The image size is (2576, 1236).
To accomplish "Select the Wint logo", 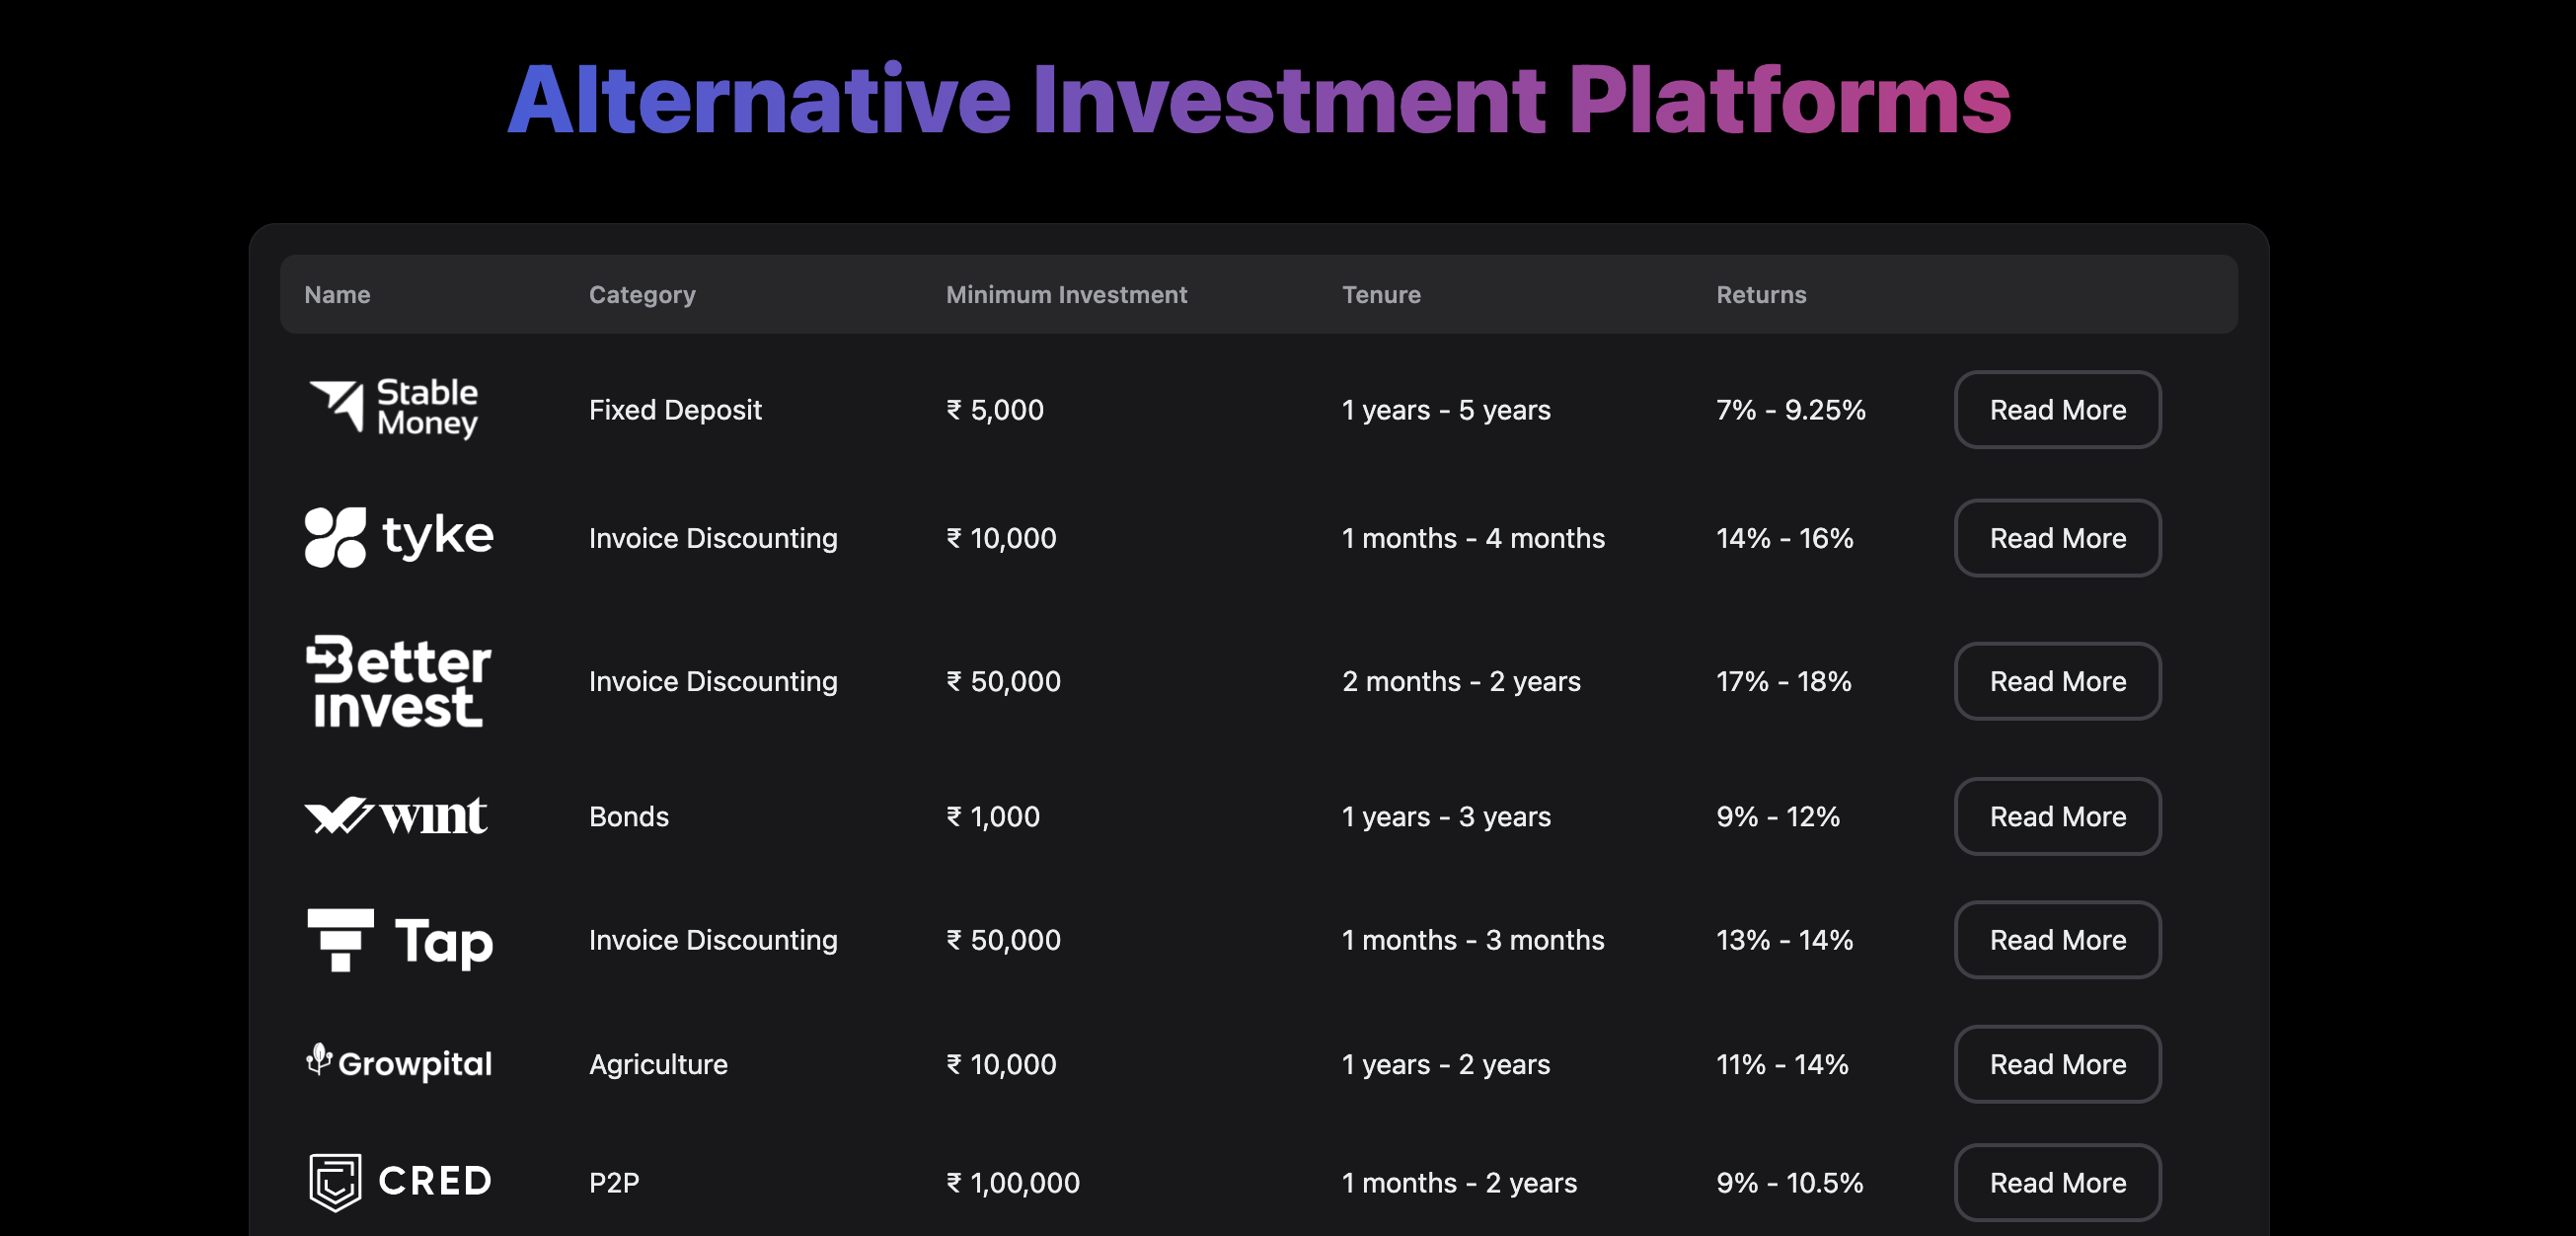I will click(396, 816).
